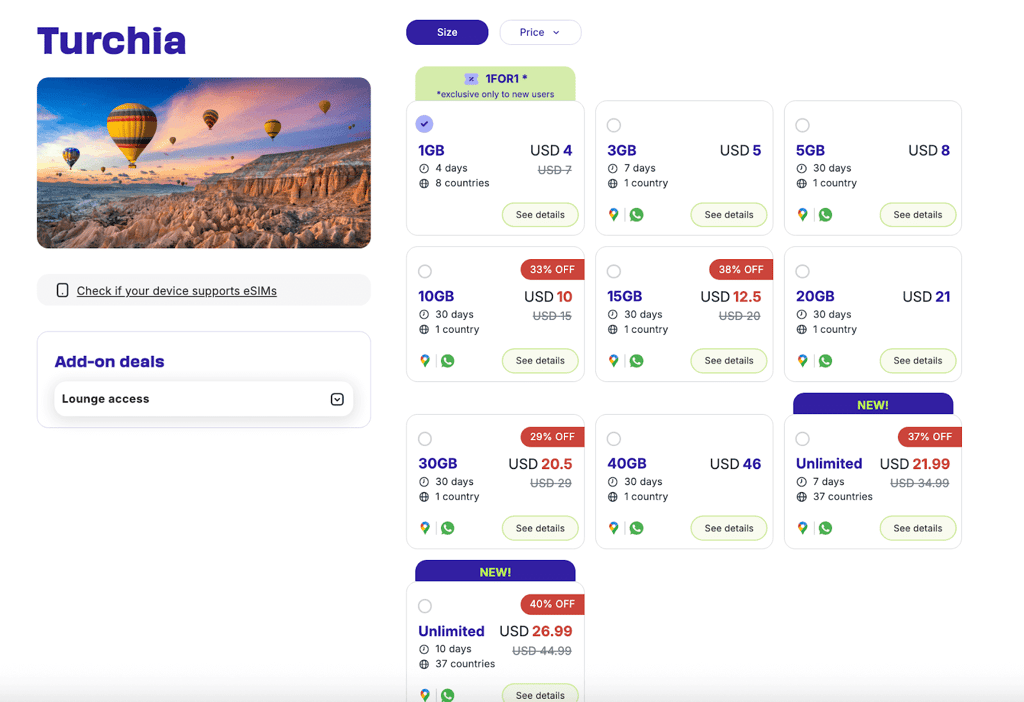Expand the Lounge access add-on
1024x702 pixels.
(337, 399)
